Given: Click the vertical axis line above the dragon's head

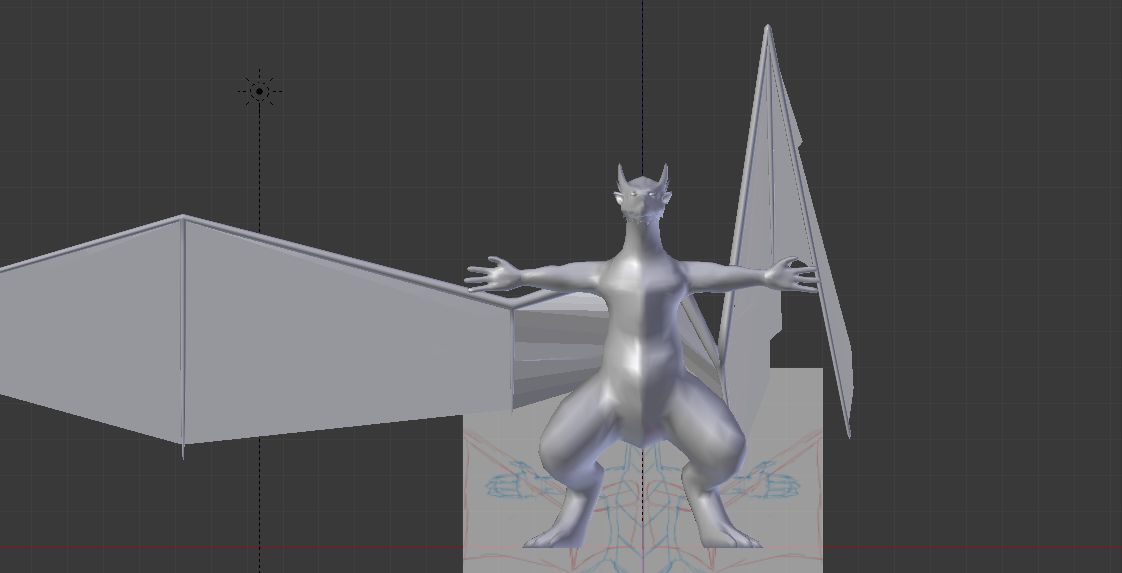Looking at the screenshot, I should (642, 80).
